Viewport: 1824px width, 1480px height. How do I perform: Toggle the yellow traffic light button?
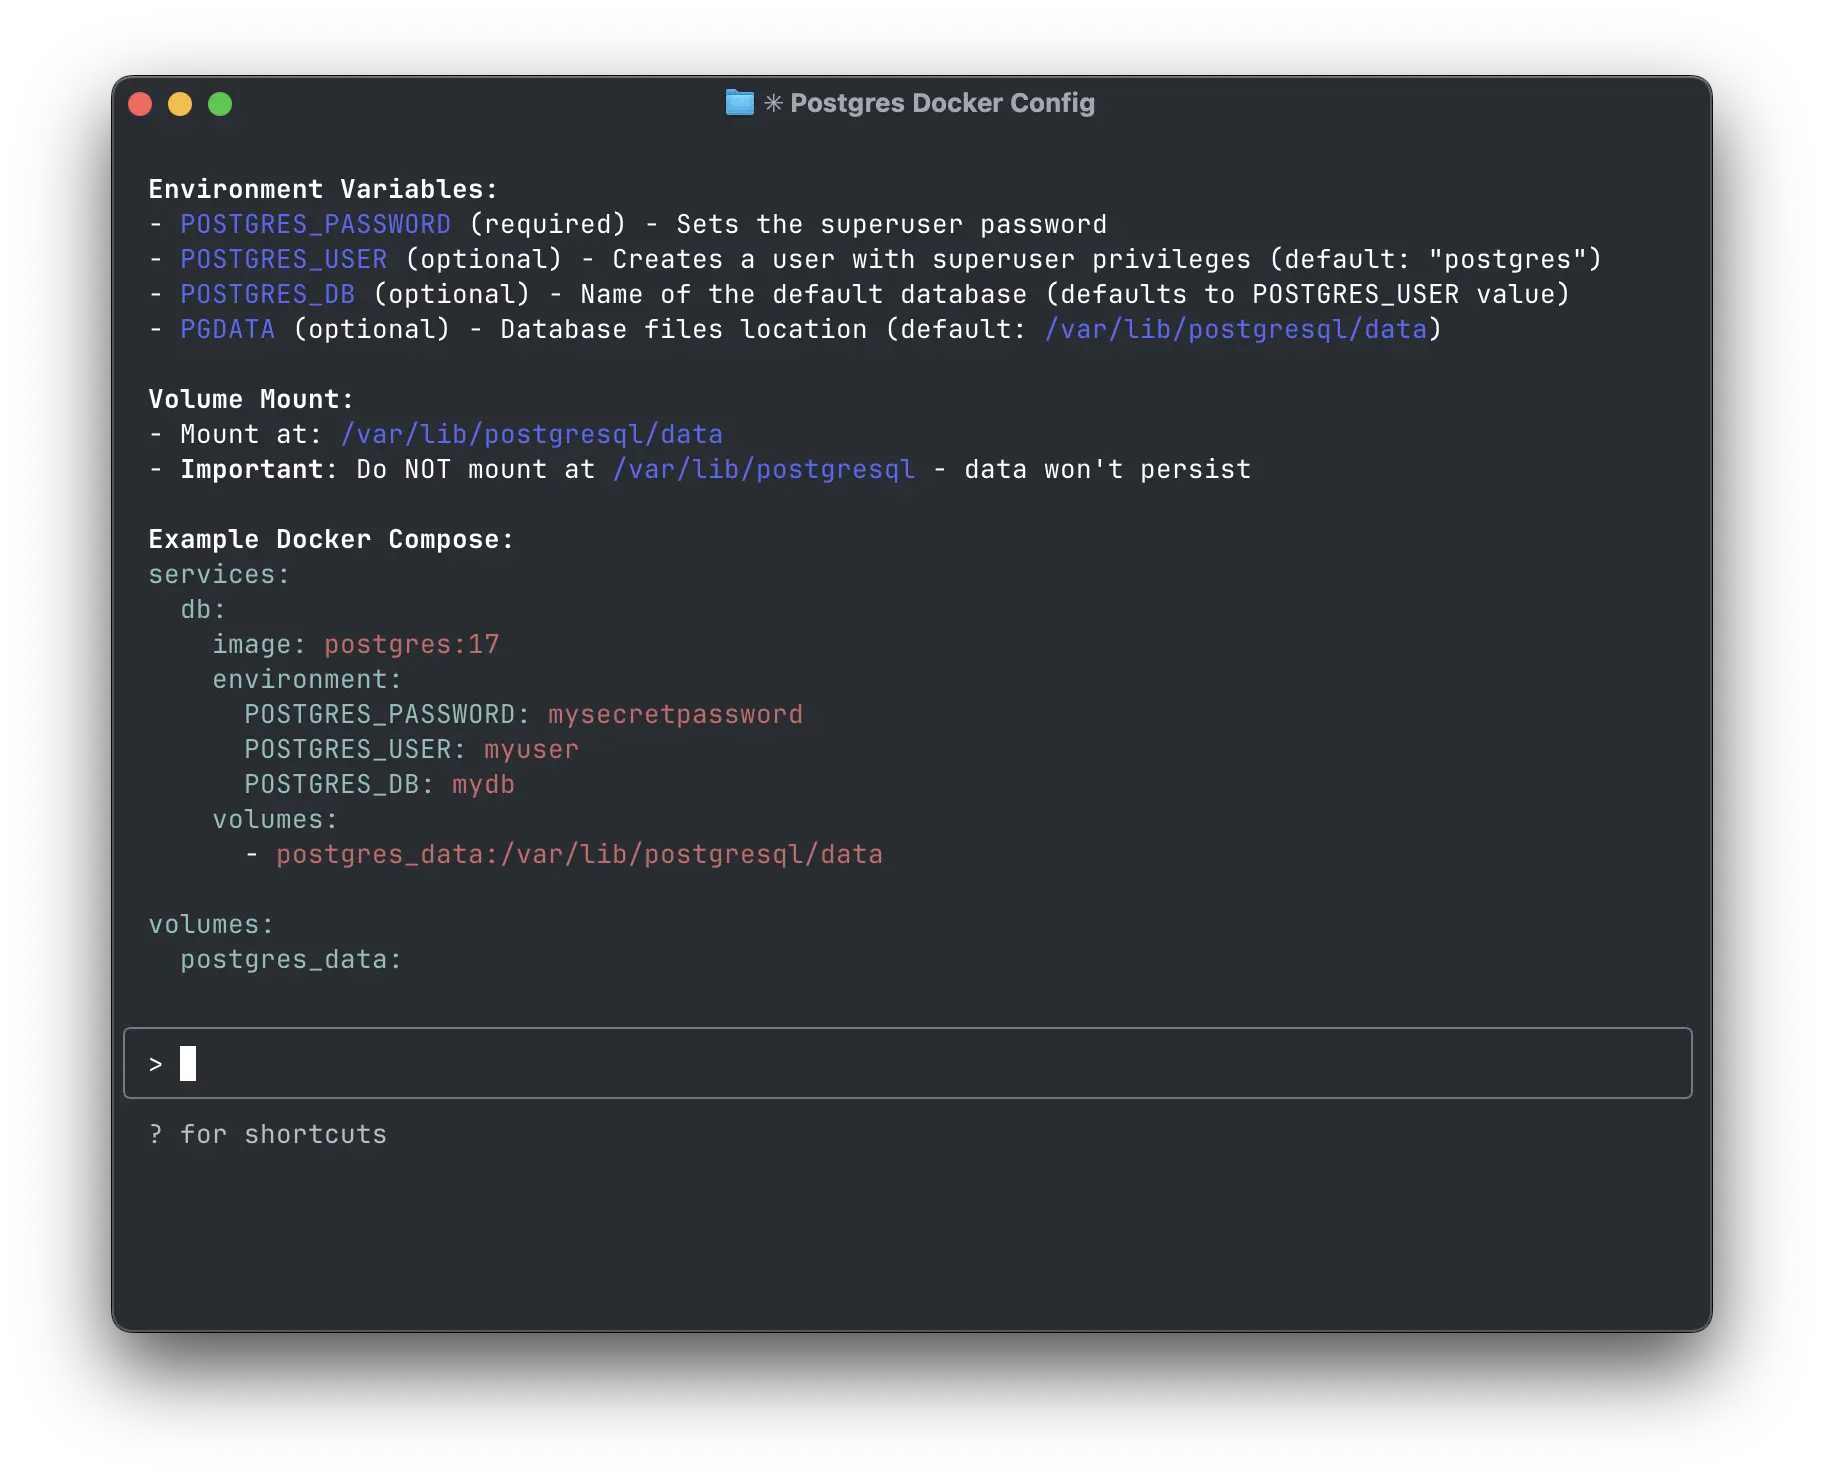click(181, 103)
